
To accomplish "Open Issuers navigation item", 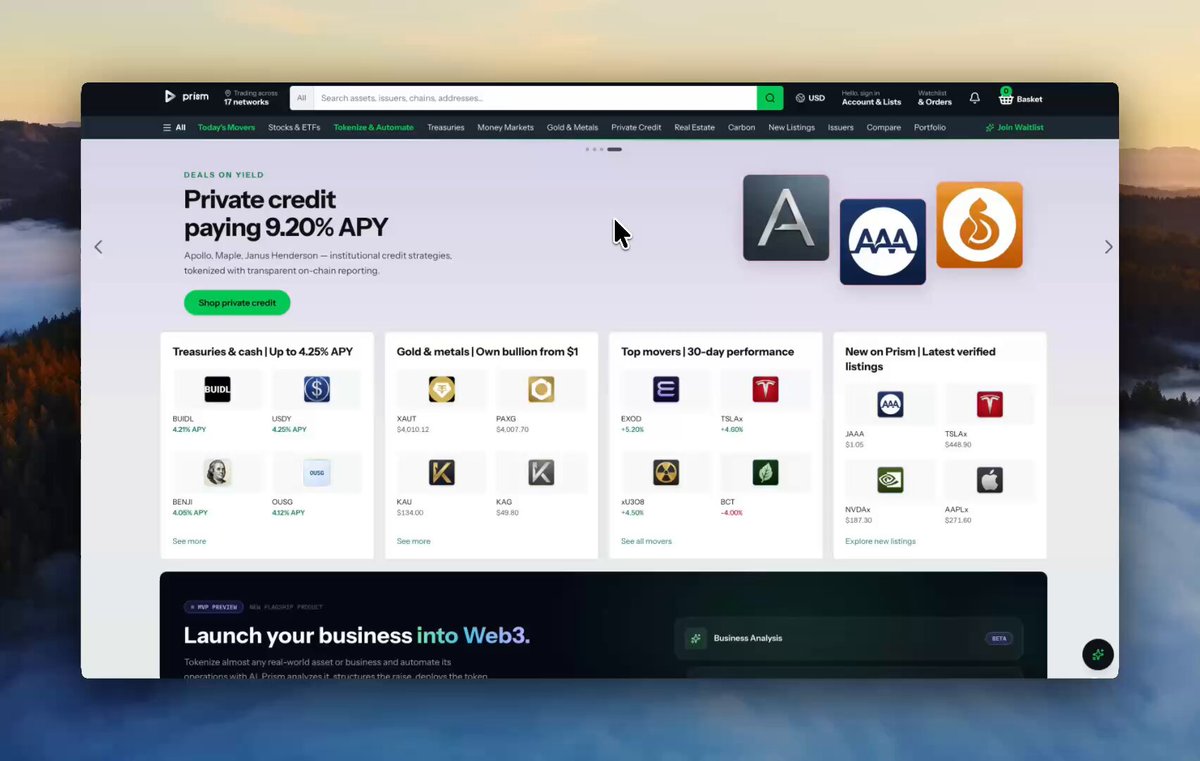I will pos(841,128).
